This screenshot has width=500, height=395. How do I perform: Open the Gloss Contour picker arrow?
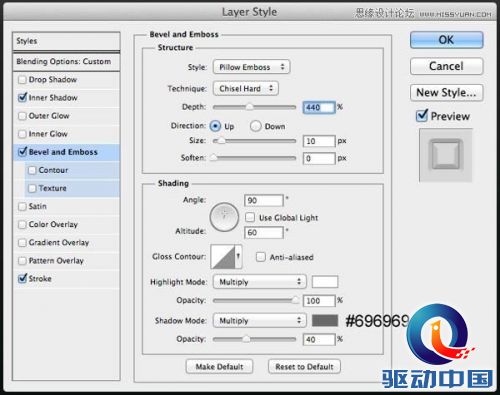[x=238, y=256]
